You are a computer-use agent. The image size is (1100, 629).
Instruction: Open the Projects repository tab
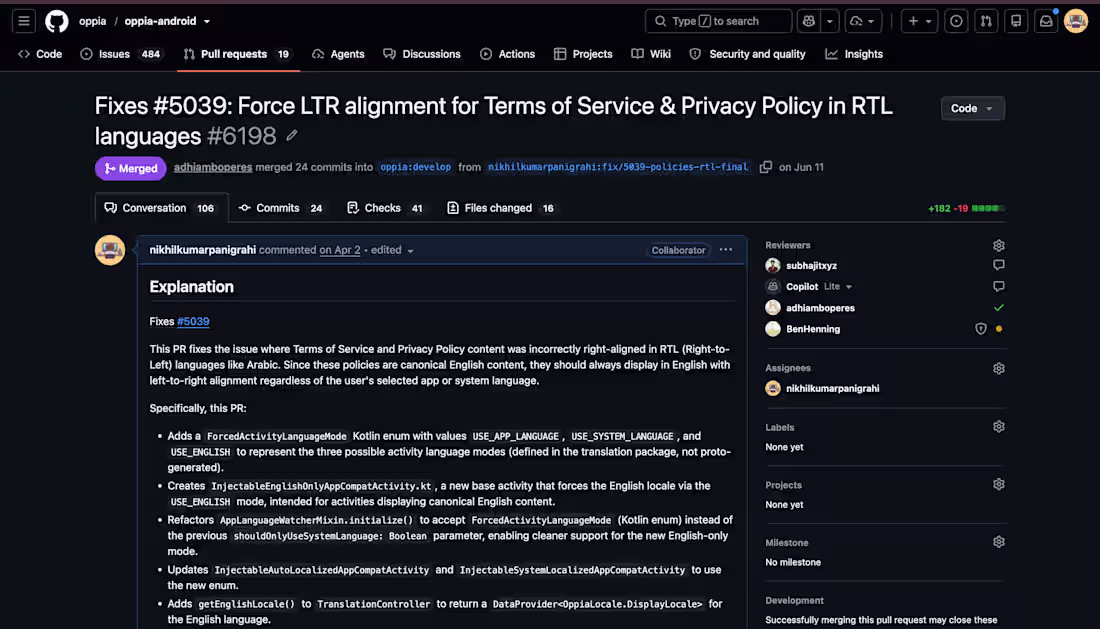[x=583, y=54]
